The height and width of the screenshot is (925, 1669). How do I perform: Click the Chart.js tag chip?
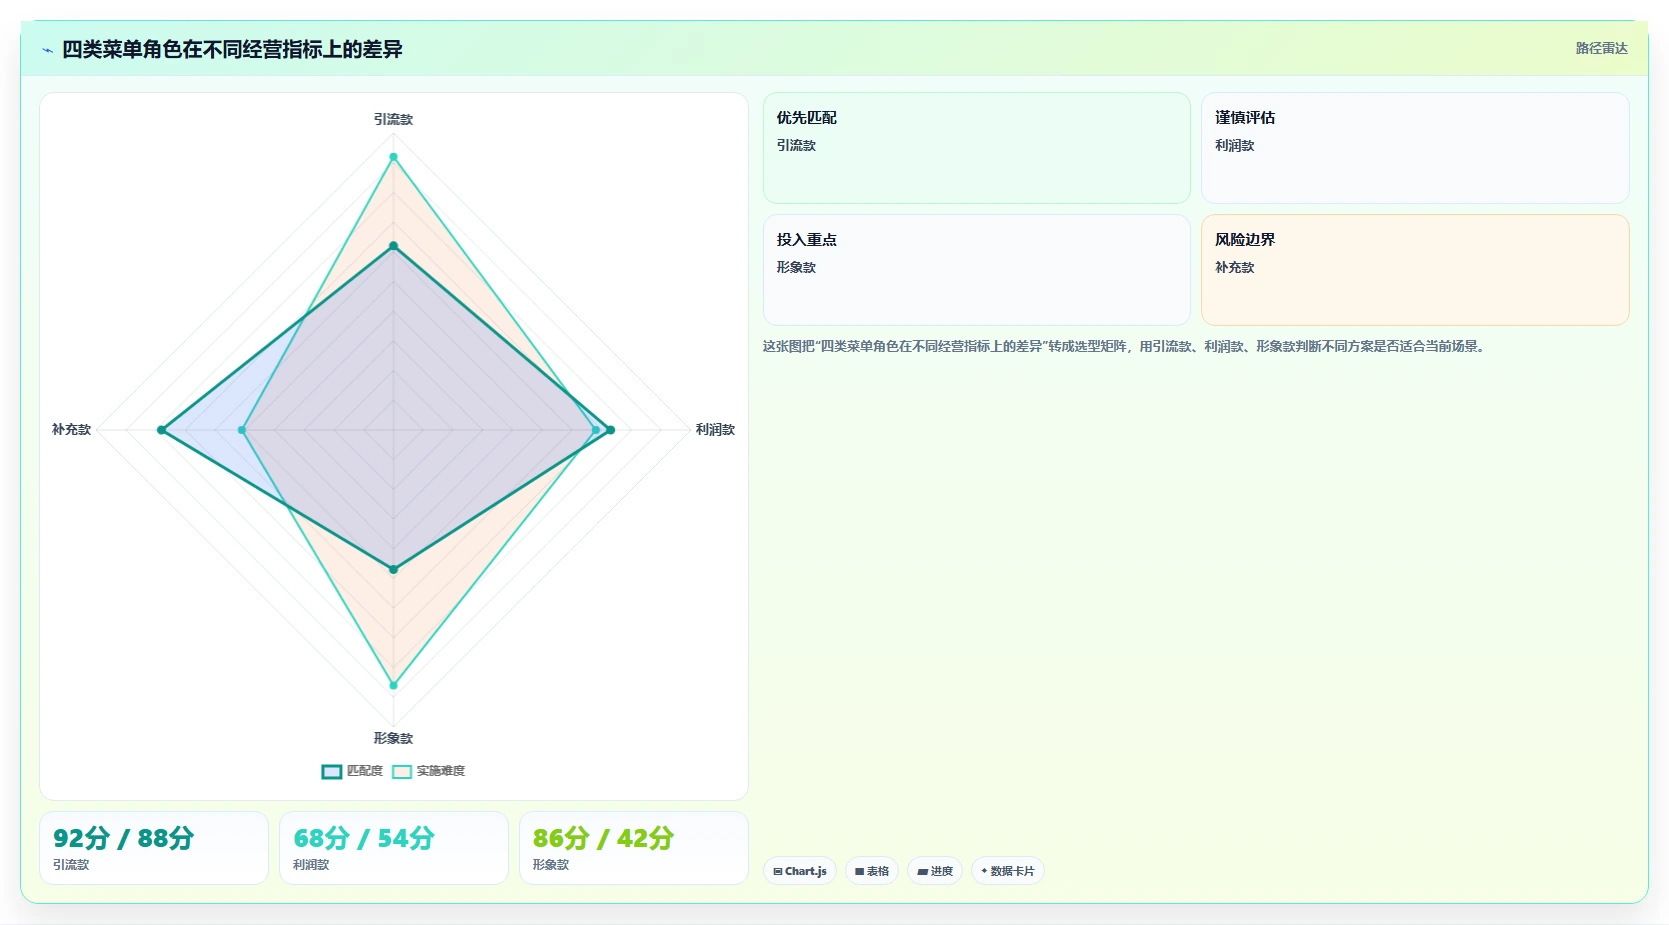(x=800, y=871)
